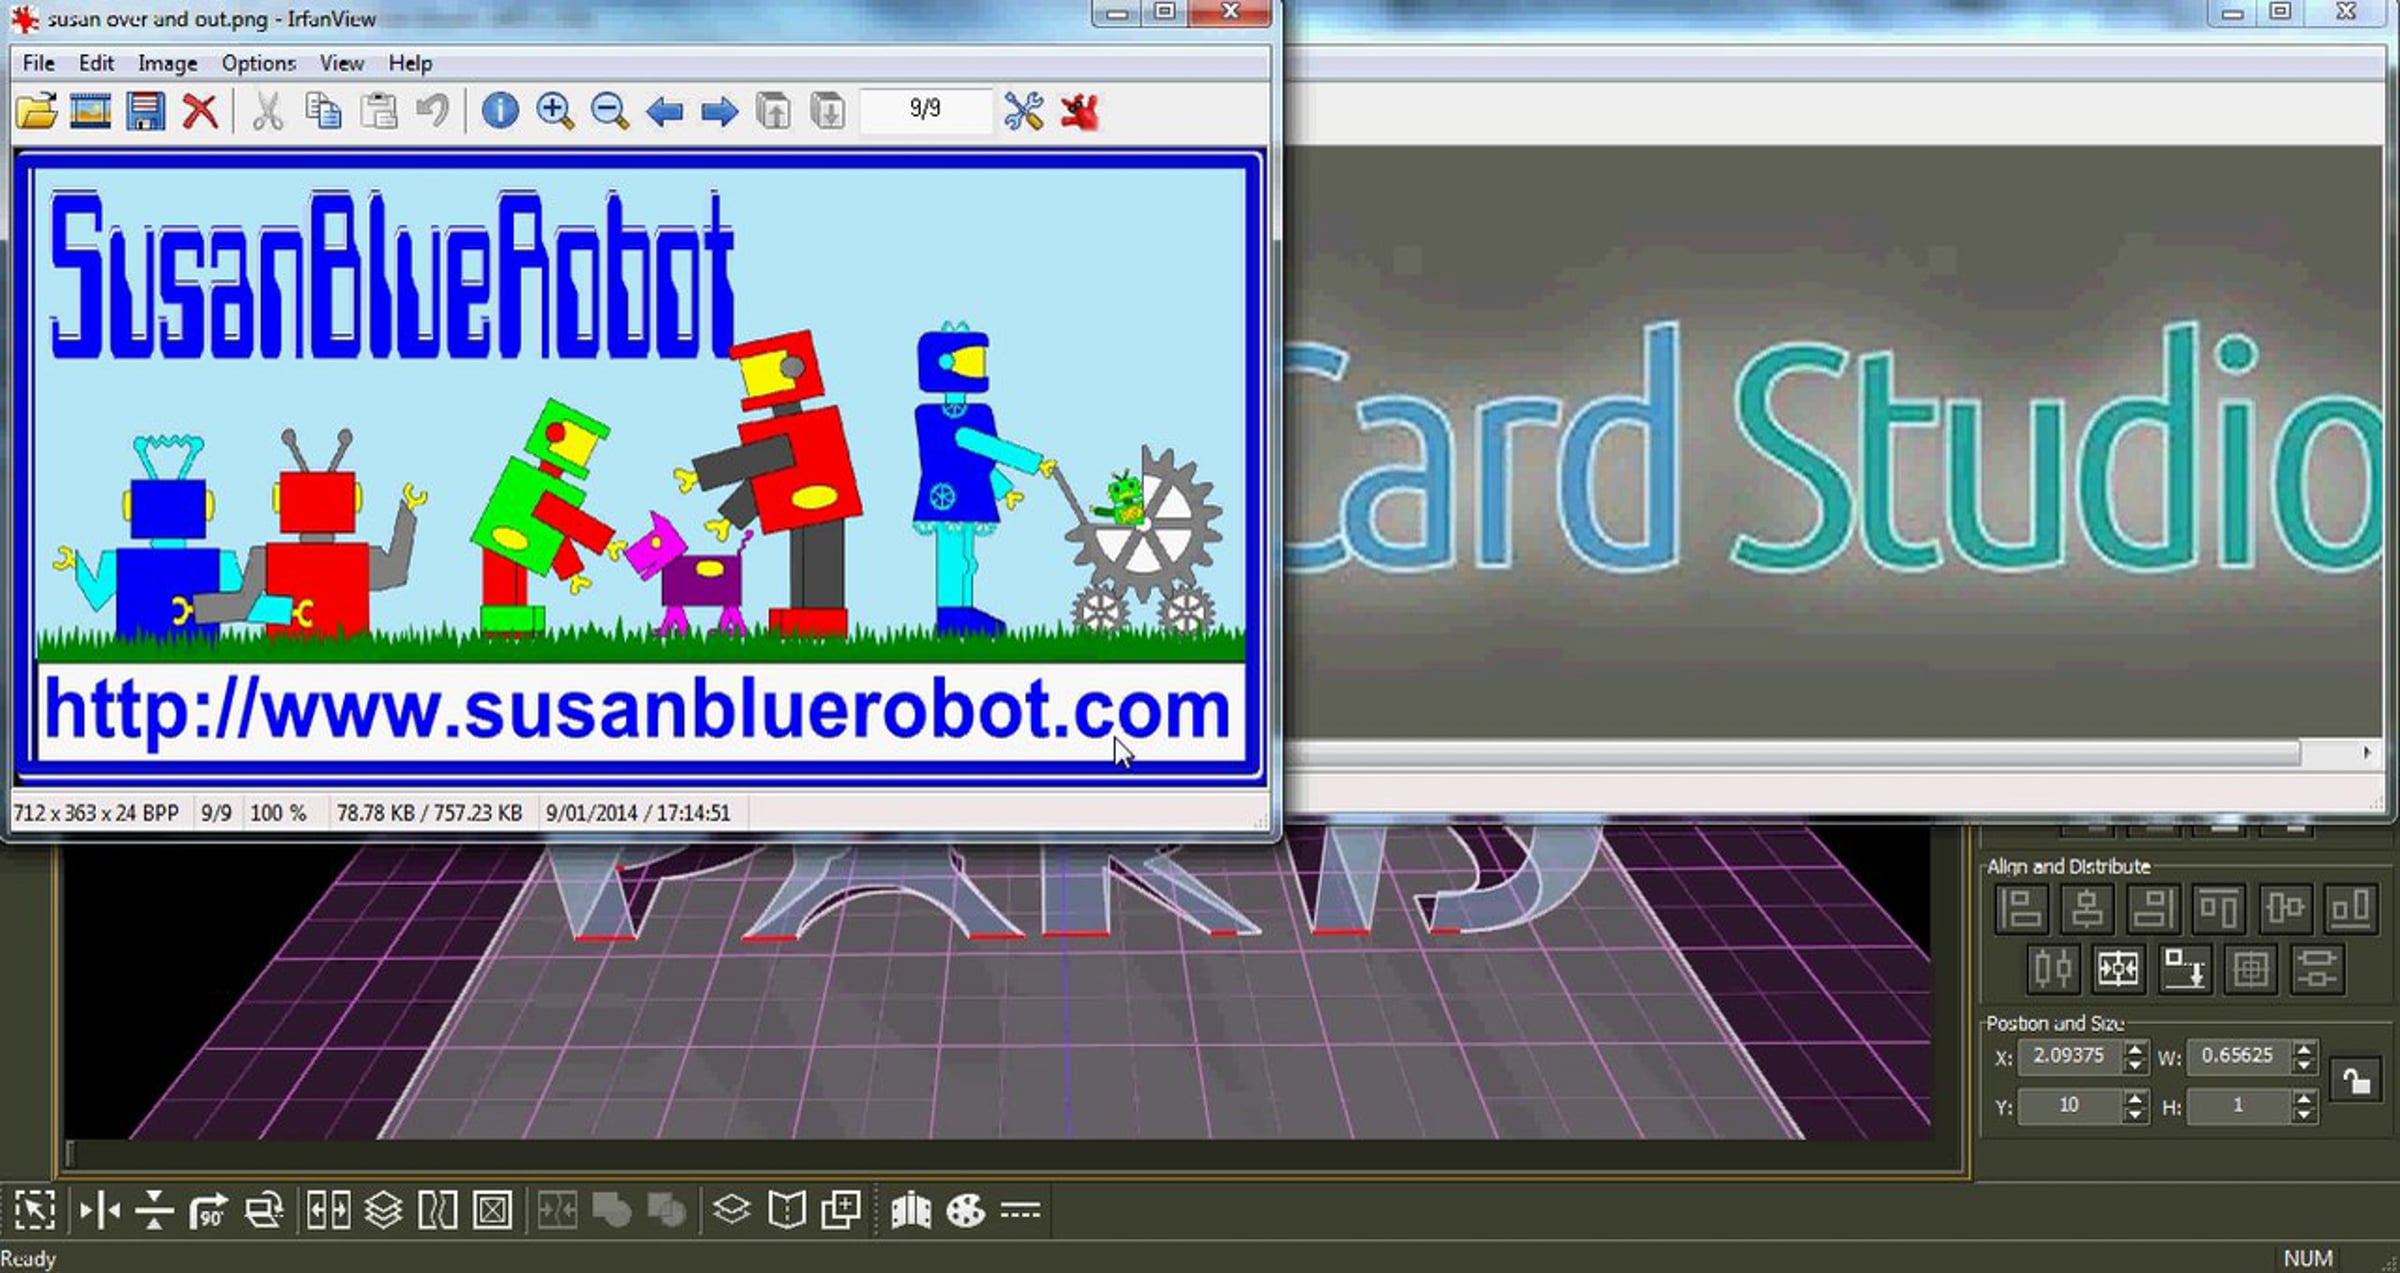This screenshot has width=2400, height=1273.
Task: Align objects to the bottom edge
Action: tap(2351, 909)
